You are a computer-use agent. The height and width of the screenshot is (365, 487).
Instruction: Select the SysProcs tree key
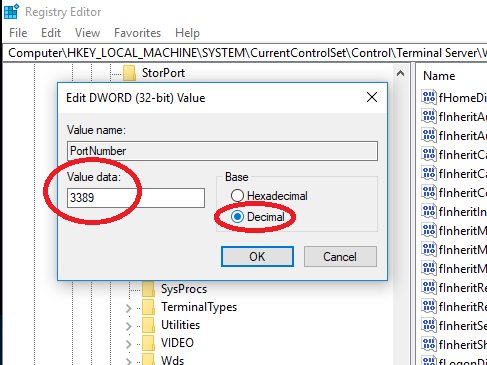click(184, 289)
